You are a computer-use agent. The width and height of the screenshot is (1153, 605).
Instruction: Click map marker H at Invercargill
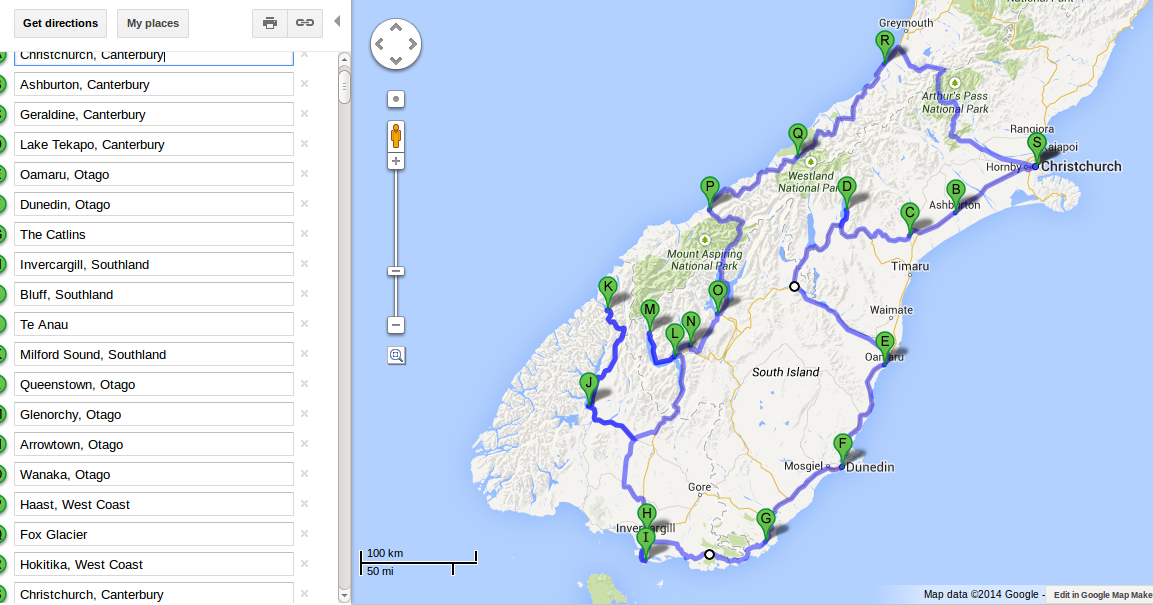646,519
